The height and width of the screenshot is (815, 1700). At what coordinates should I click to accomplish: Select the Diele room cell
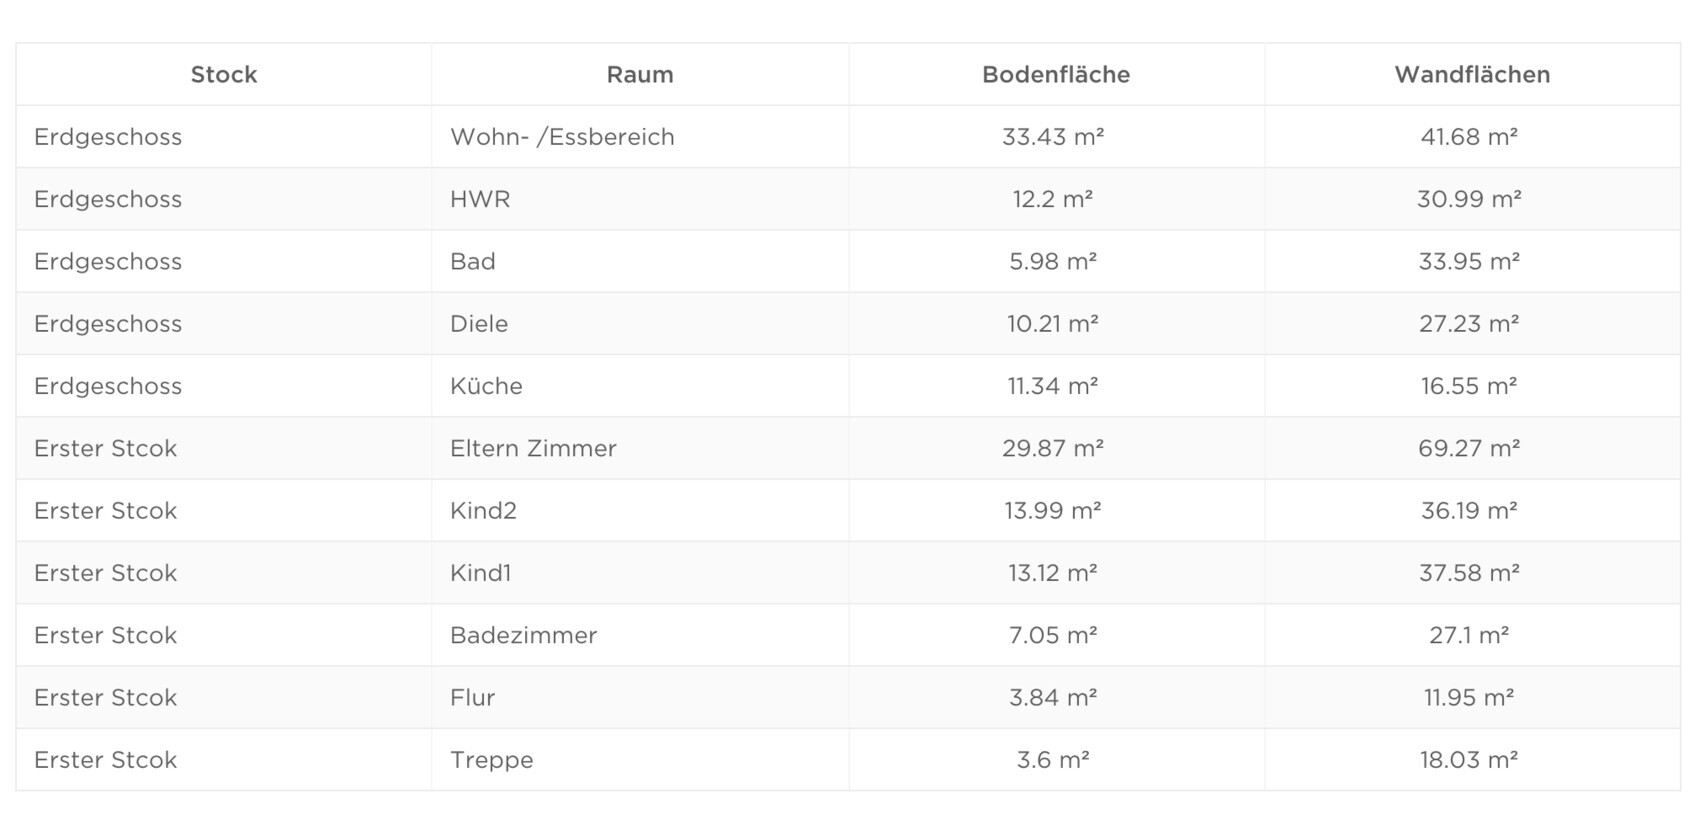point(479,324)
